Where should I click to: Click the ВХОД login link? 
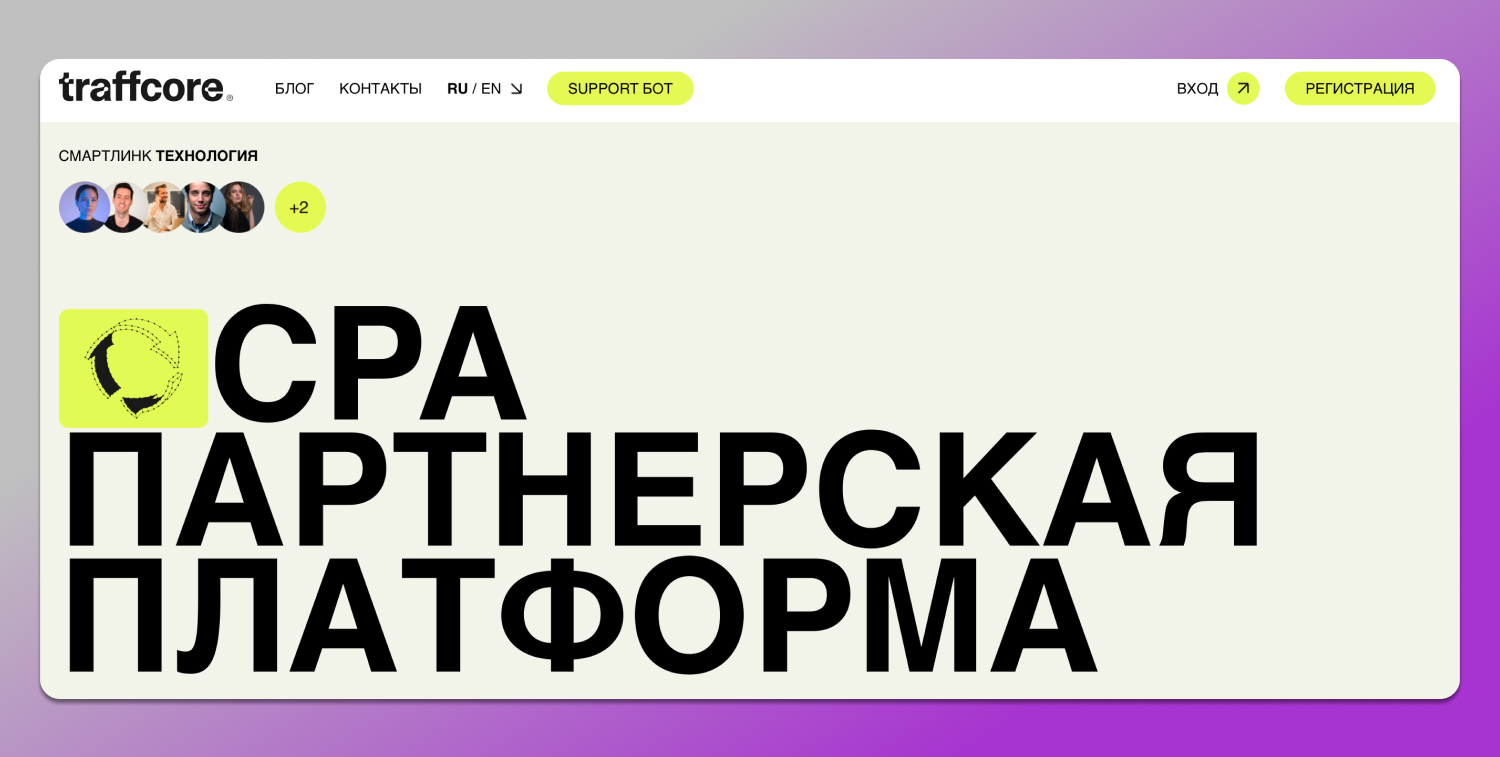pos(1197,88)
